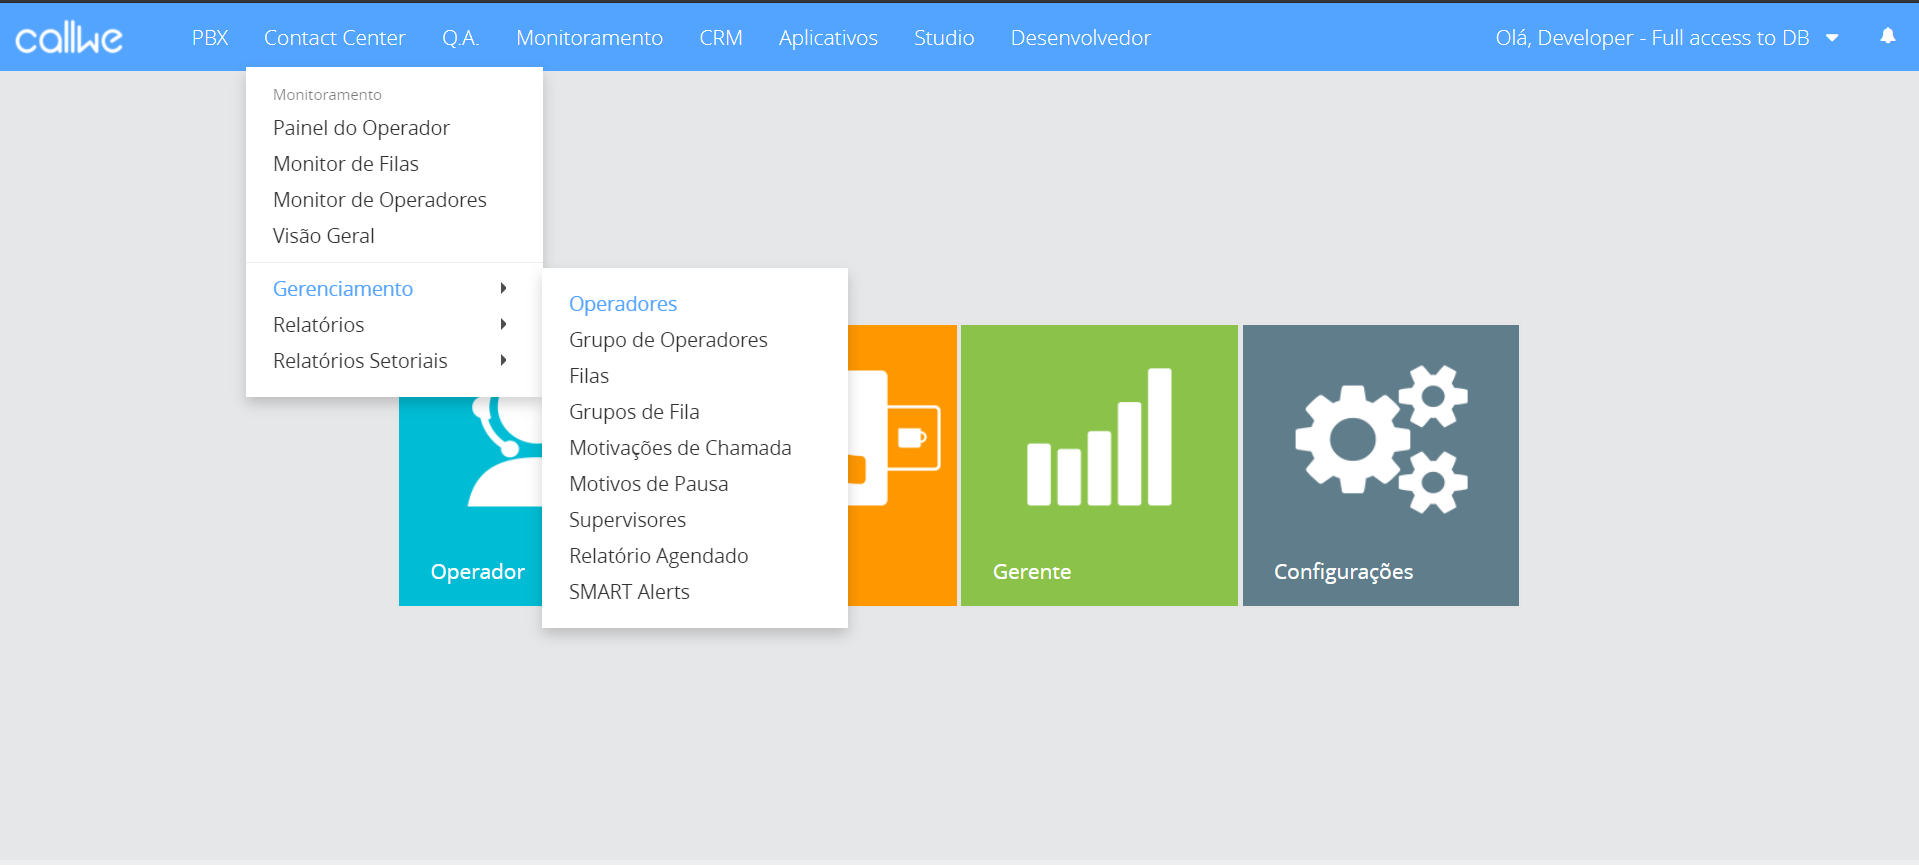
Task: Click Relatório Agendado option
Action: (658, 556)
